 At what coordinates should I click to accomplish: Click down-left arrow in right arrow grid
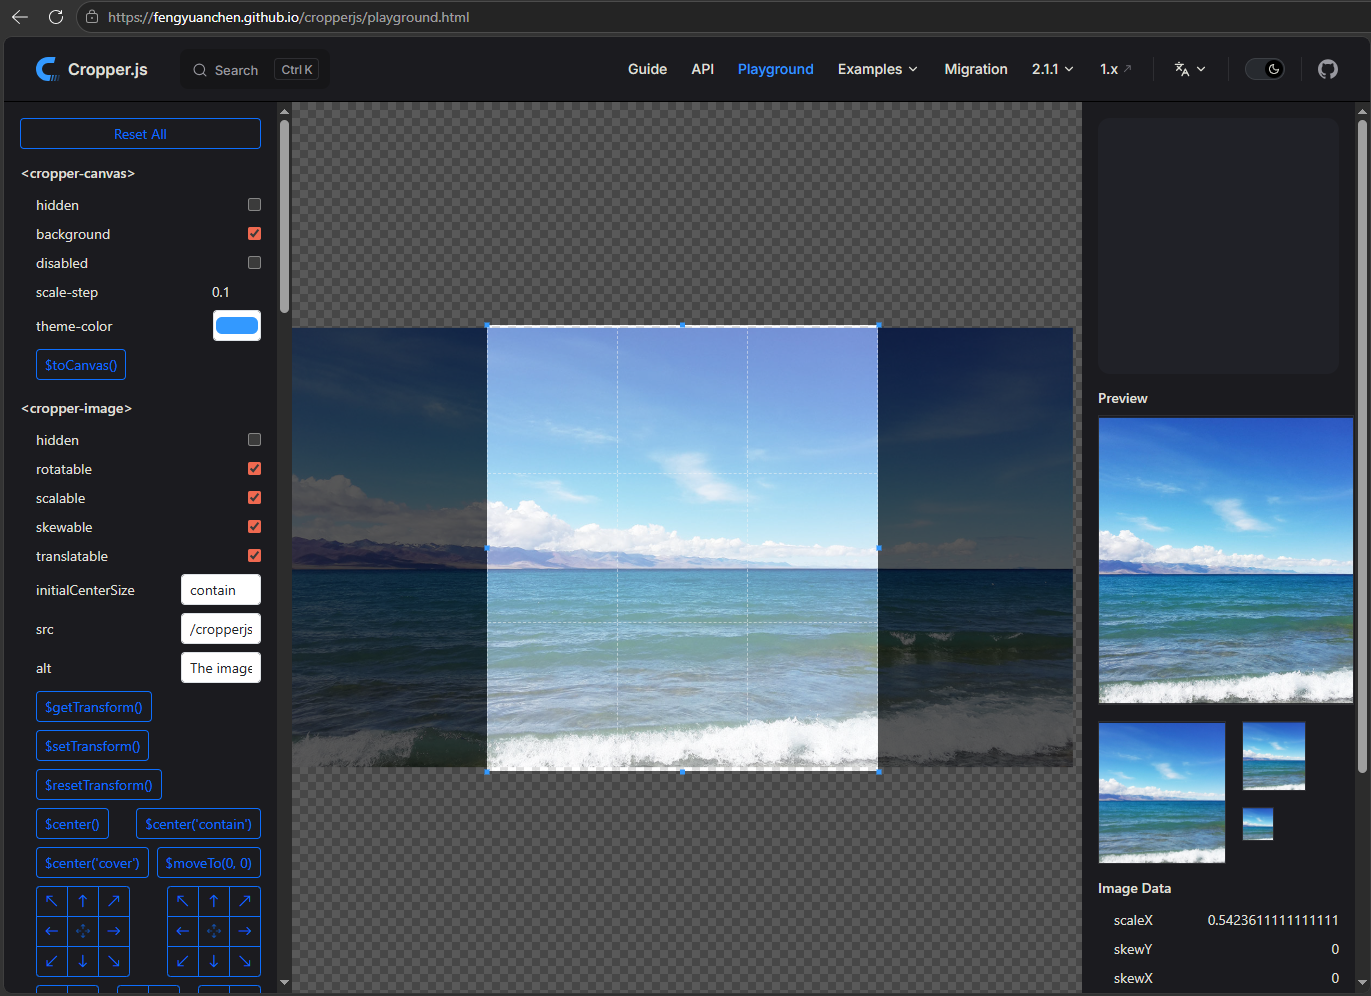[x=183, y=961]
